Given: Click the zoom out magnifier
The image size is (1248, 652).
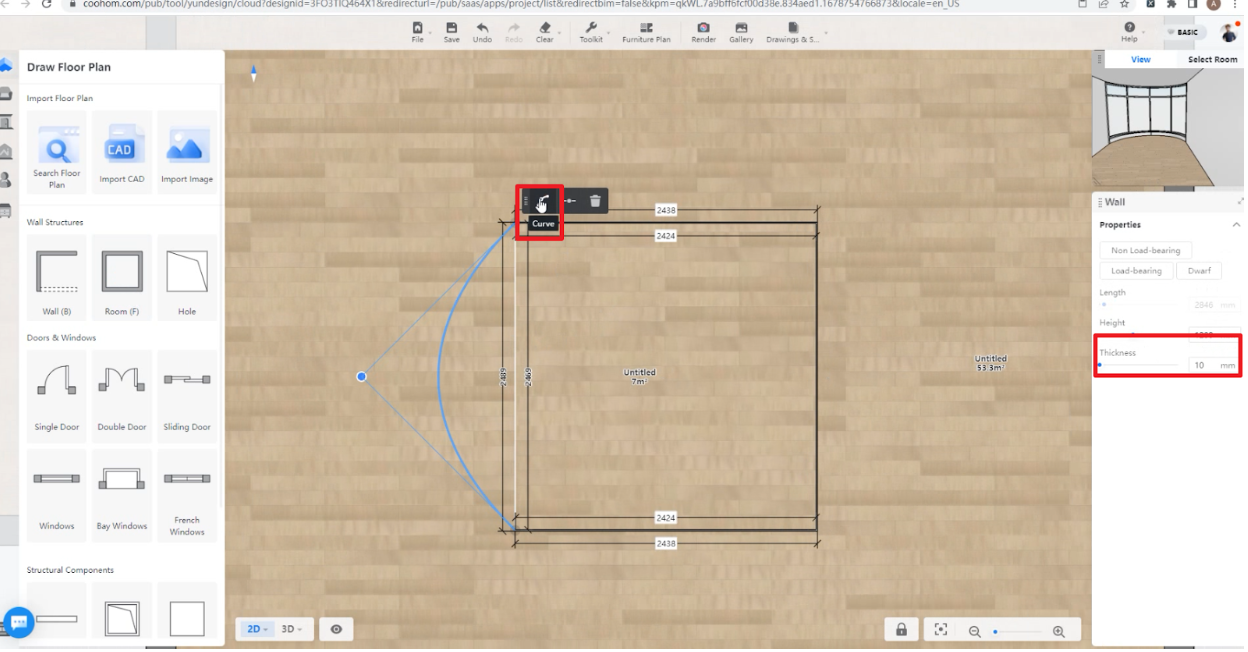Looking at the screenshot, I should [x=974, y=632].
